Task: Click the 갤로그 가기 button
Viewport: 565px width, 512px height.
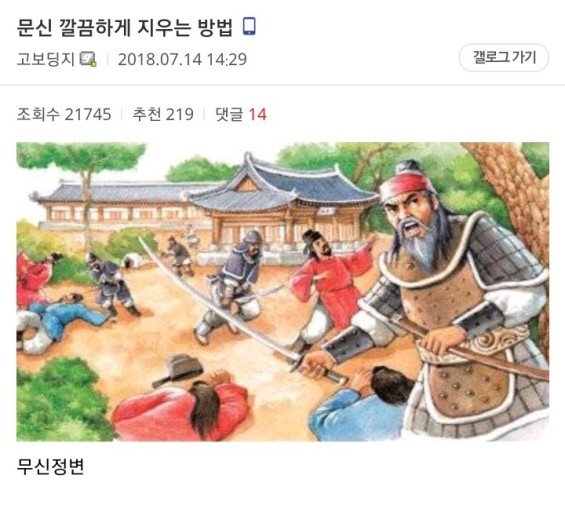Action: (503, 58)
